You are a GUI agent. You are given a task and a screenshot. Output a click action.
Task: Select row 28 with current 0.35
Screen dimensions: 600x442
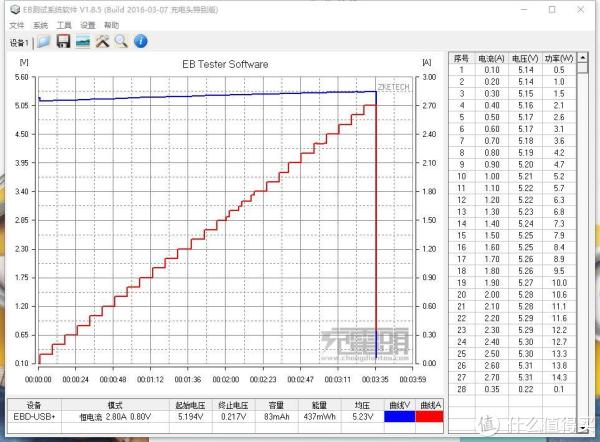512,389
